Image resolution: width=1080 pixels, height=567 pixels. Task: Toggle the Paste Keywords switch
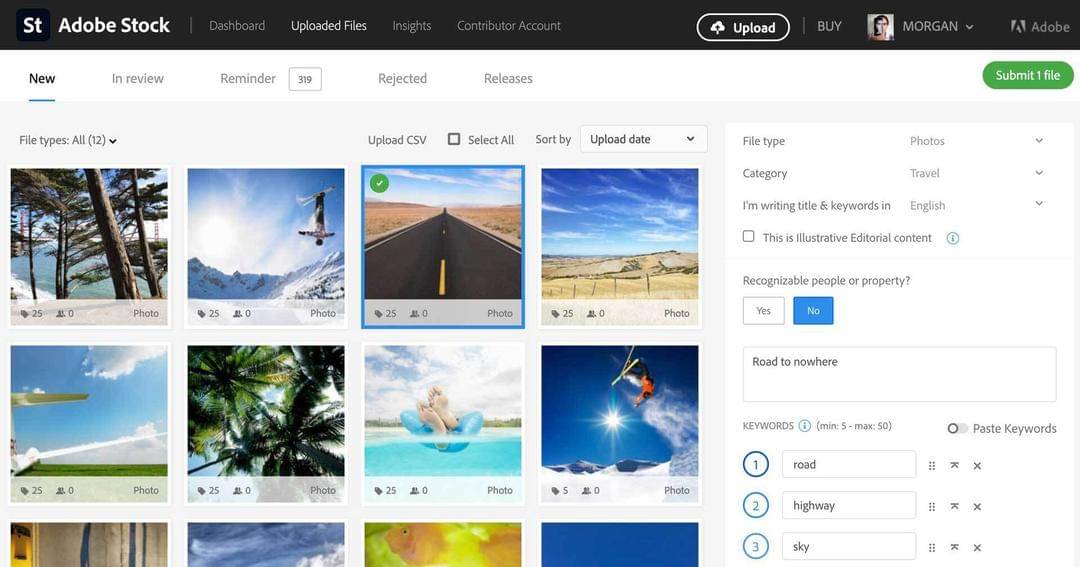click(957, 429)
